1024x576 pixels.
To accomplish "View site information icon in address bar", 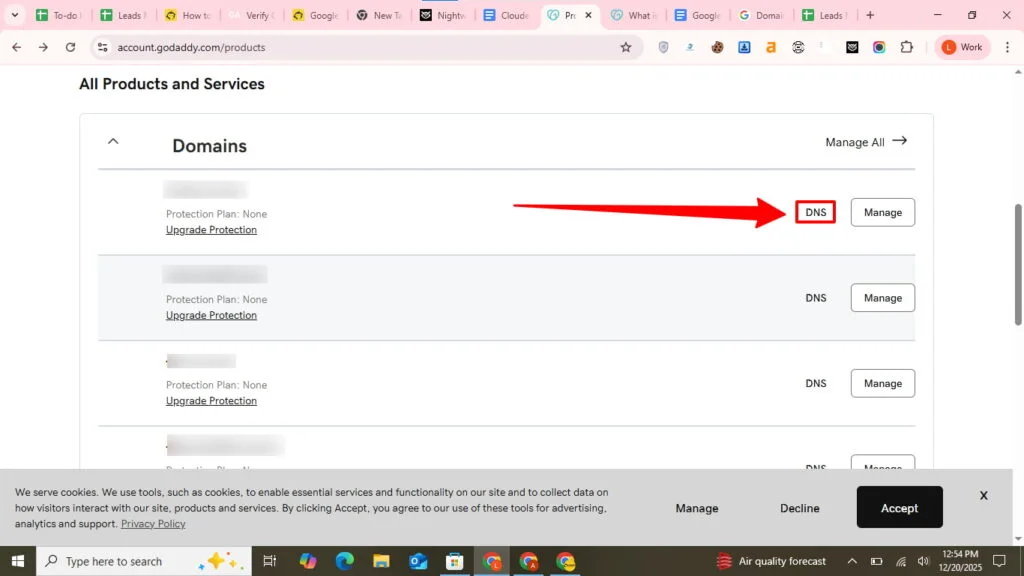I will [103, 47].
